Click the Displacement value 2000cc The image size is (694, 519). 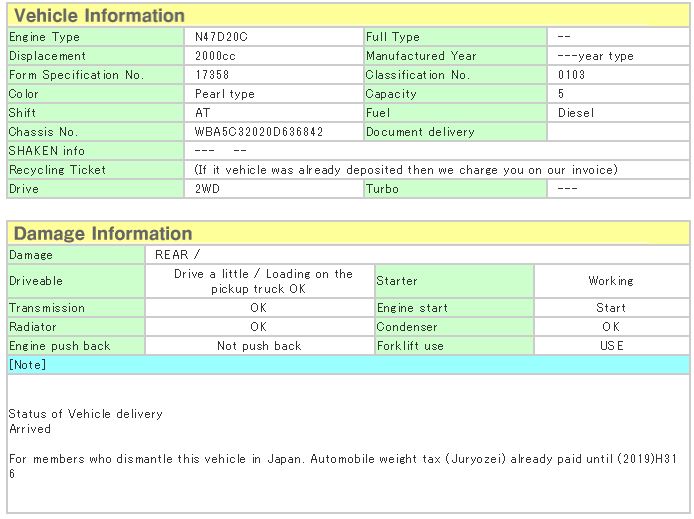point(216,56)
